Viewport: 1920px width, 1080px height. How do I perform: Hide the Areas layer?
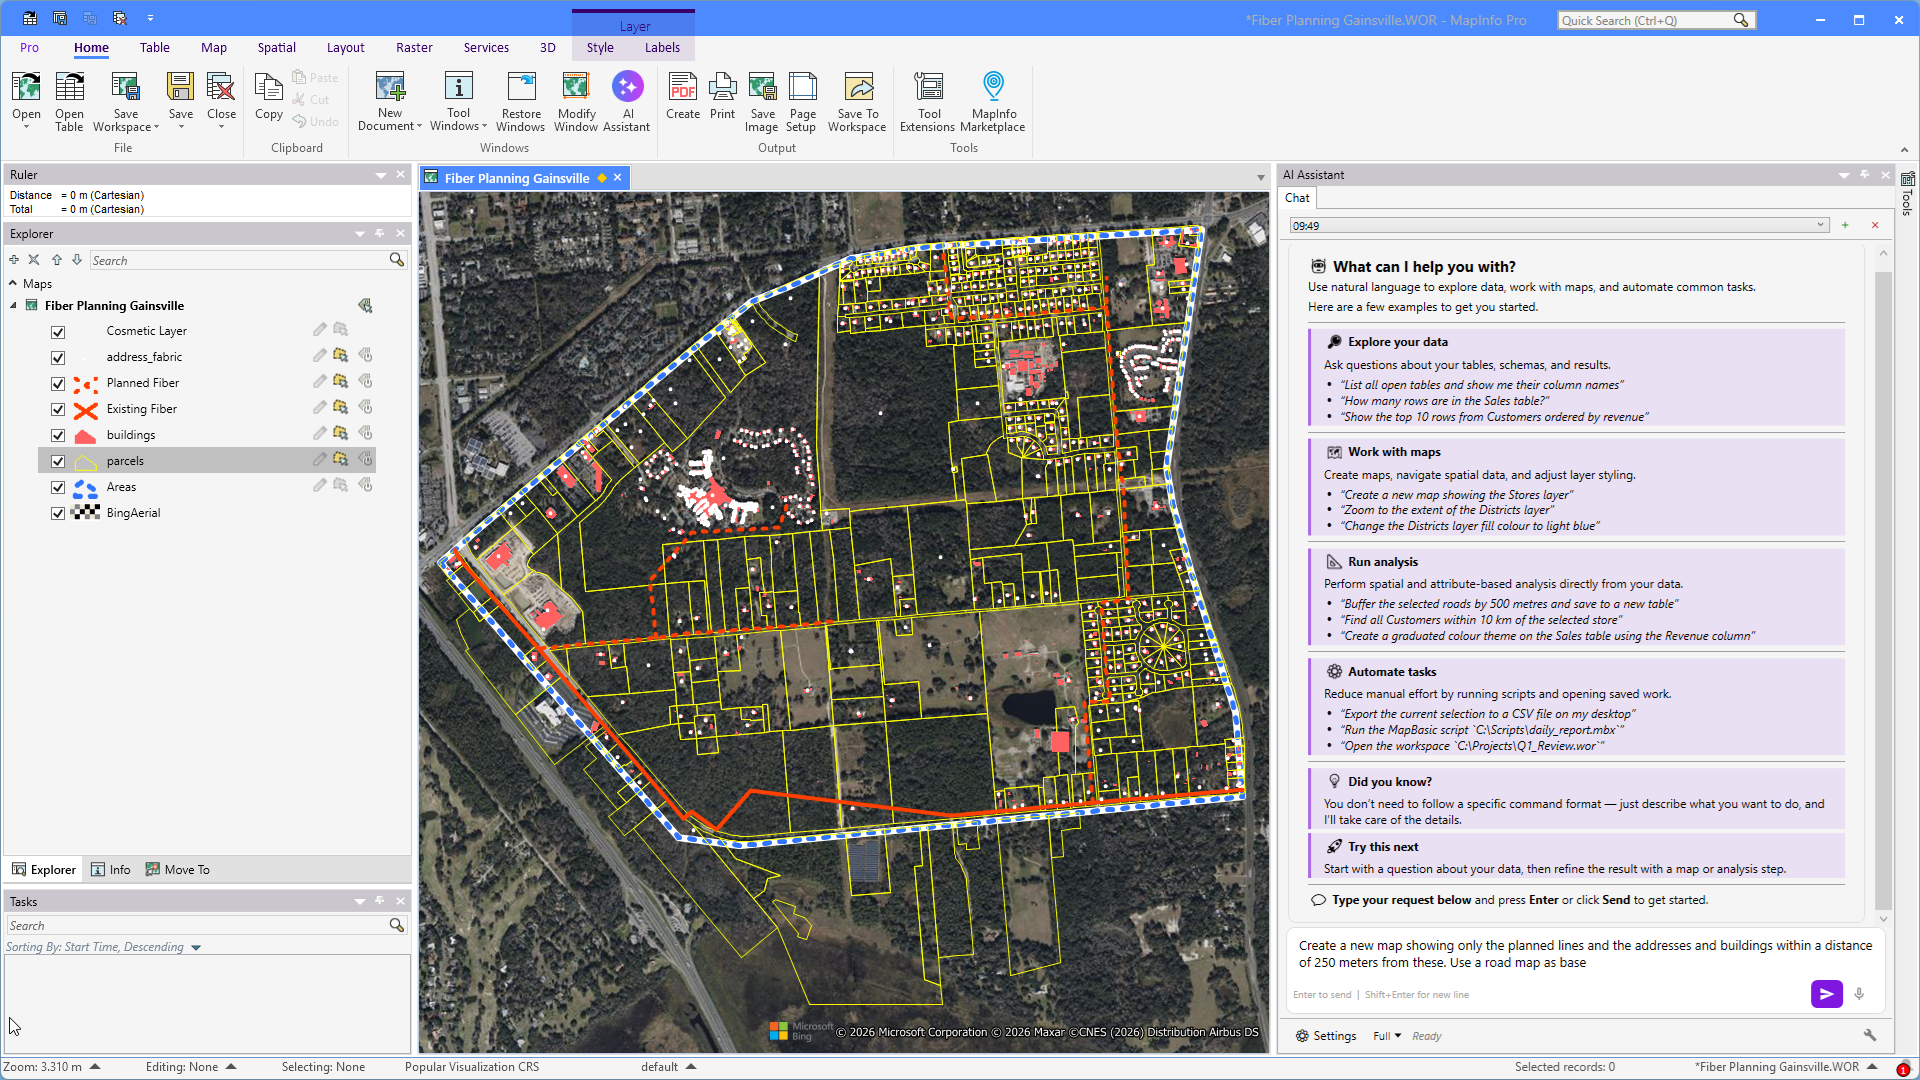pyautogui.click(x=58, y=487)
